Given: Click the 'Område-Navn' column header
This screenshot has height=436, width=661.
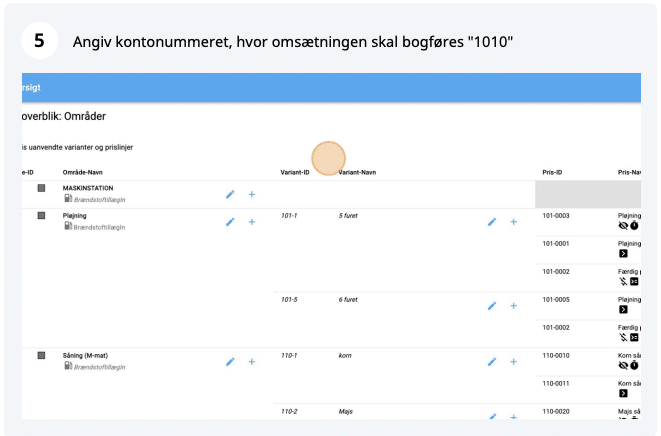Looking at the screenshot, I should tap(83, 172).
